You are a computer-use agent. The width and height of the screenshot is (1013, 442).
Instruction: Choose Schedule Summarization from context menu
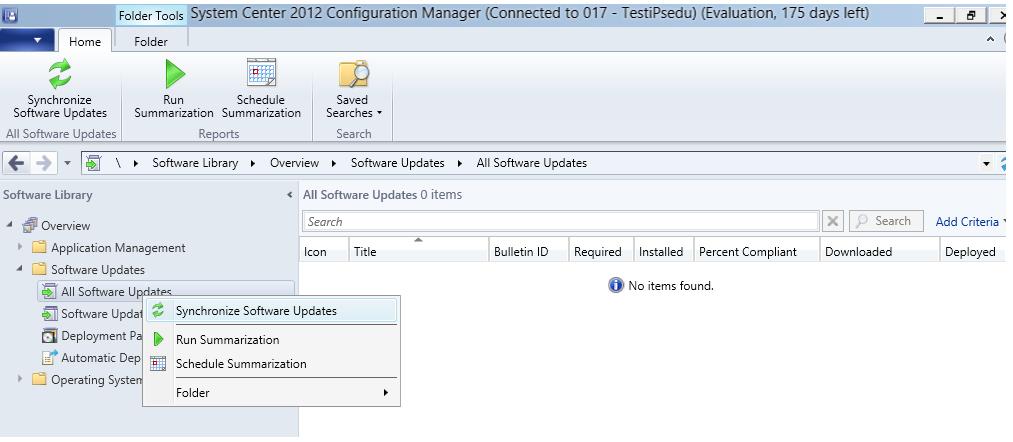point(271,364)
